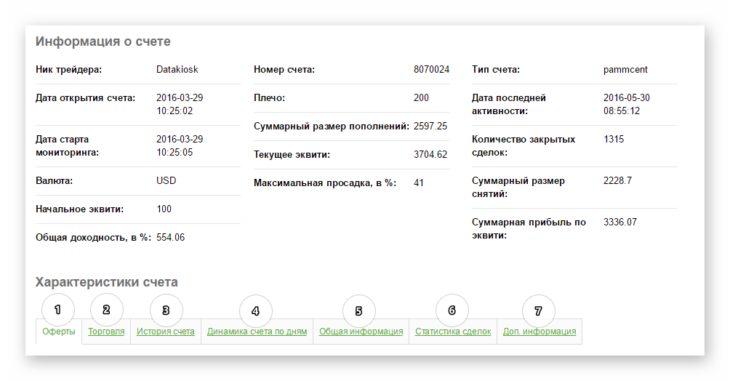Select total return value 554.06
The height and width of the screenshot is (381, 730).
(170, 238)
